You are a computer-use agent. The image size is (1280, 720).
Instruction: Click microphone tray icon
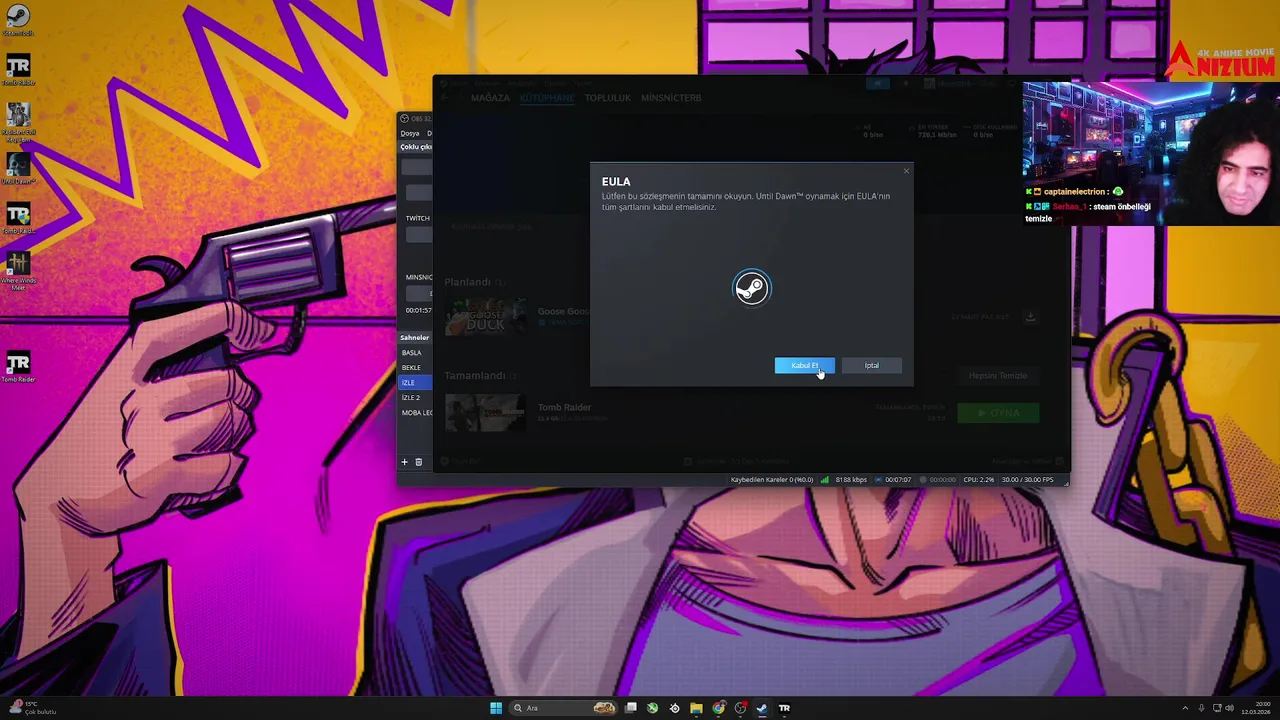click(x=1201, y=708)
